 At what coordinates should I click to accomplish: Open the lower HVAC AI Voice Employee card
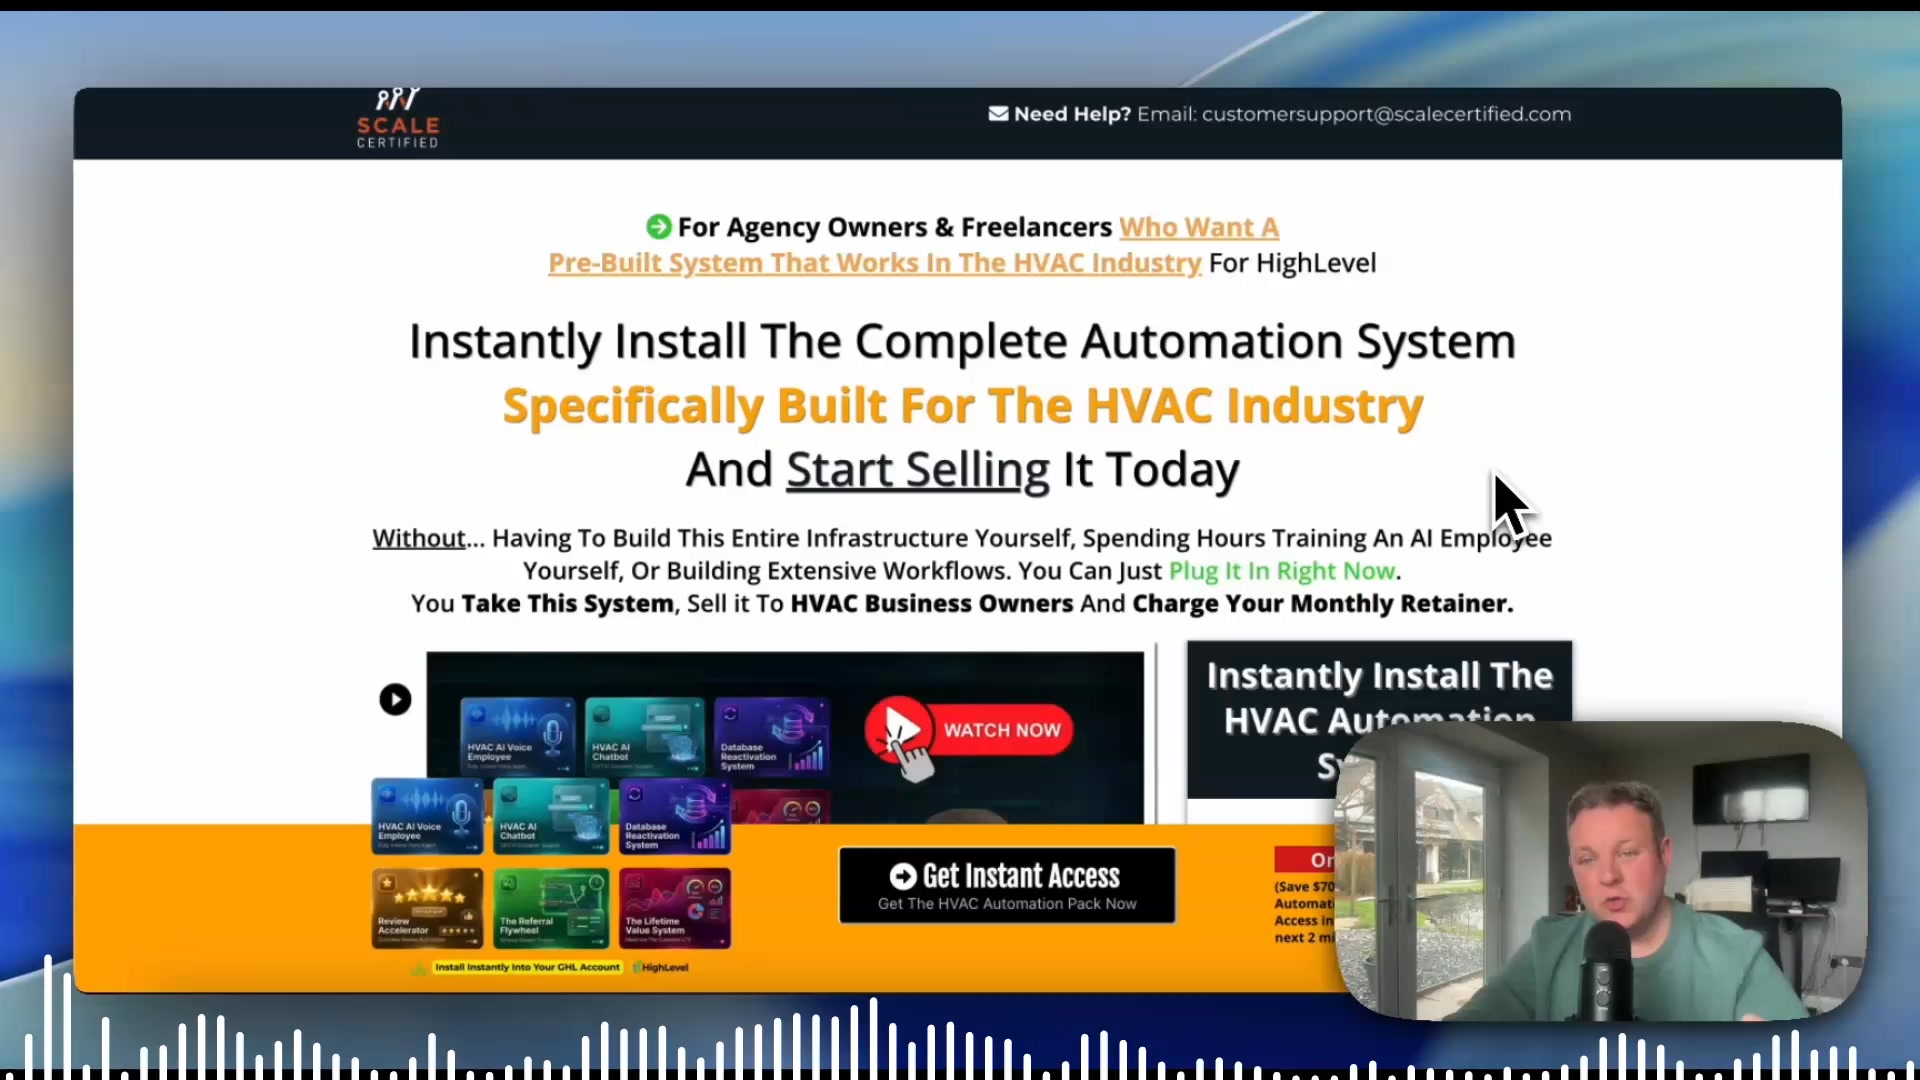(427, 817)
